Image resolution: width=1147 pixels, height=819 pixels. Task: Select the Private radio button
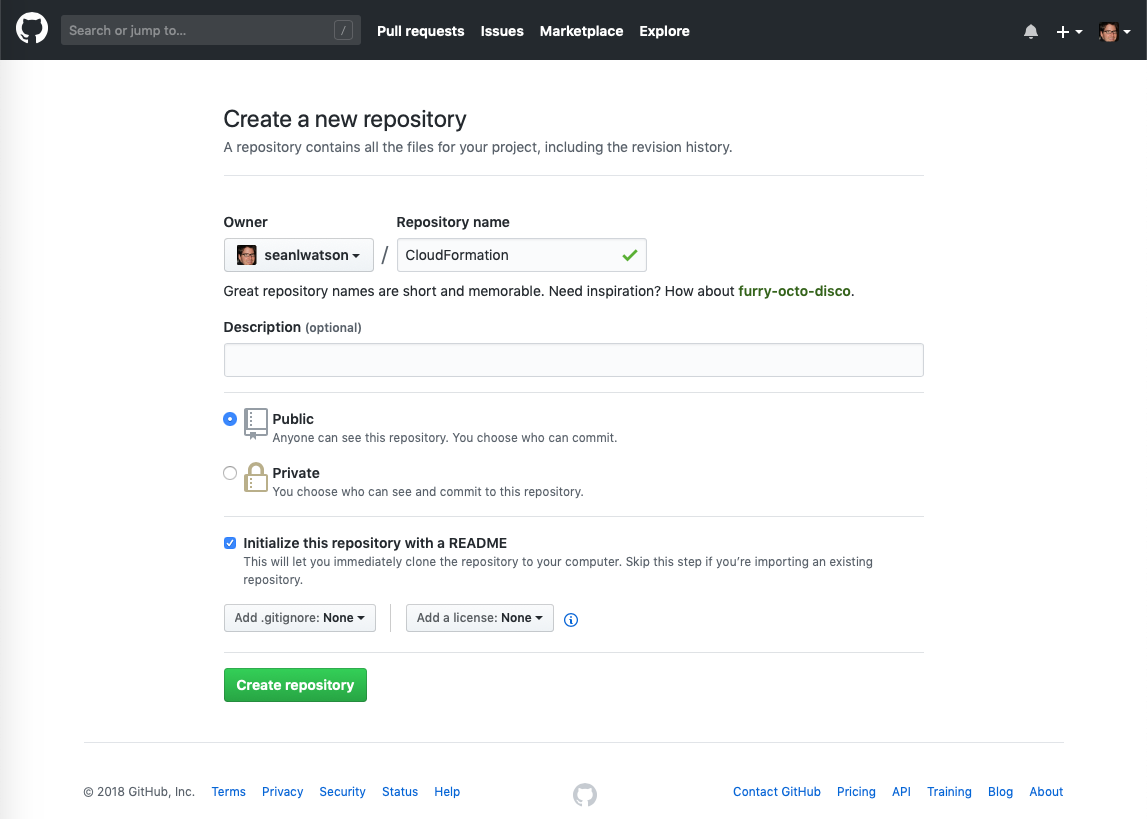[x=230, y=473]
